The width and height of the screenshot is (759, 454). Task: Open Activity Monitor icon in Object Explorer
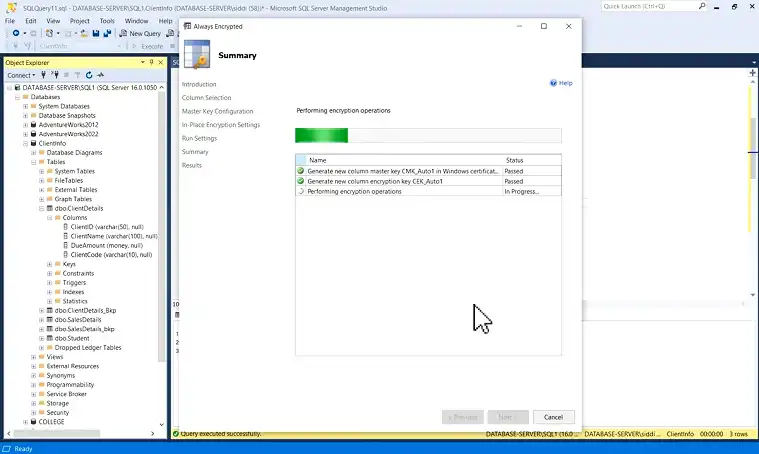coord(100,75)
